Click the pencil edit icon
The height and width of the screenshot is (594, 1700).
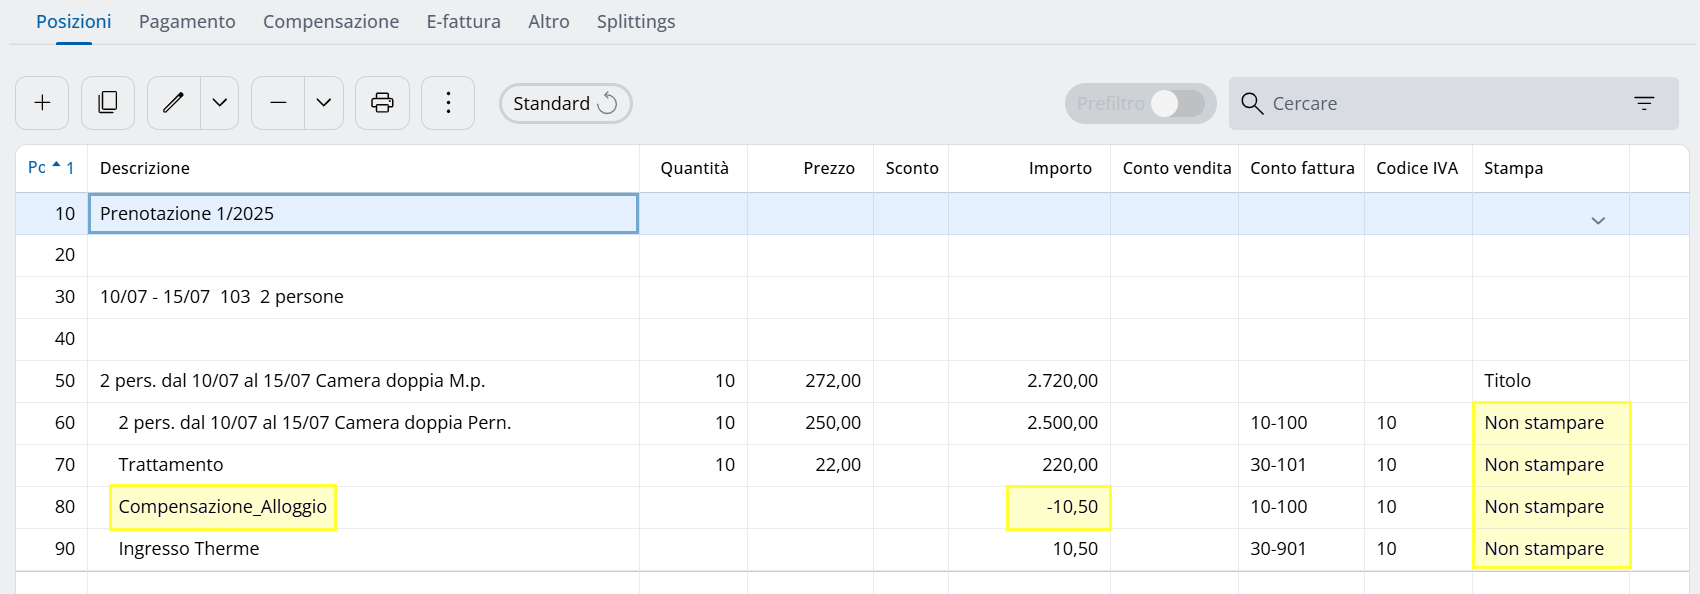174,103
